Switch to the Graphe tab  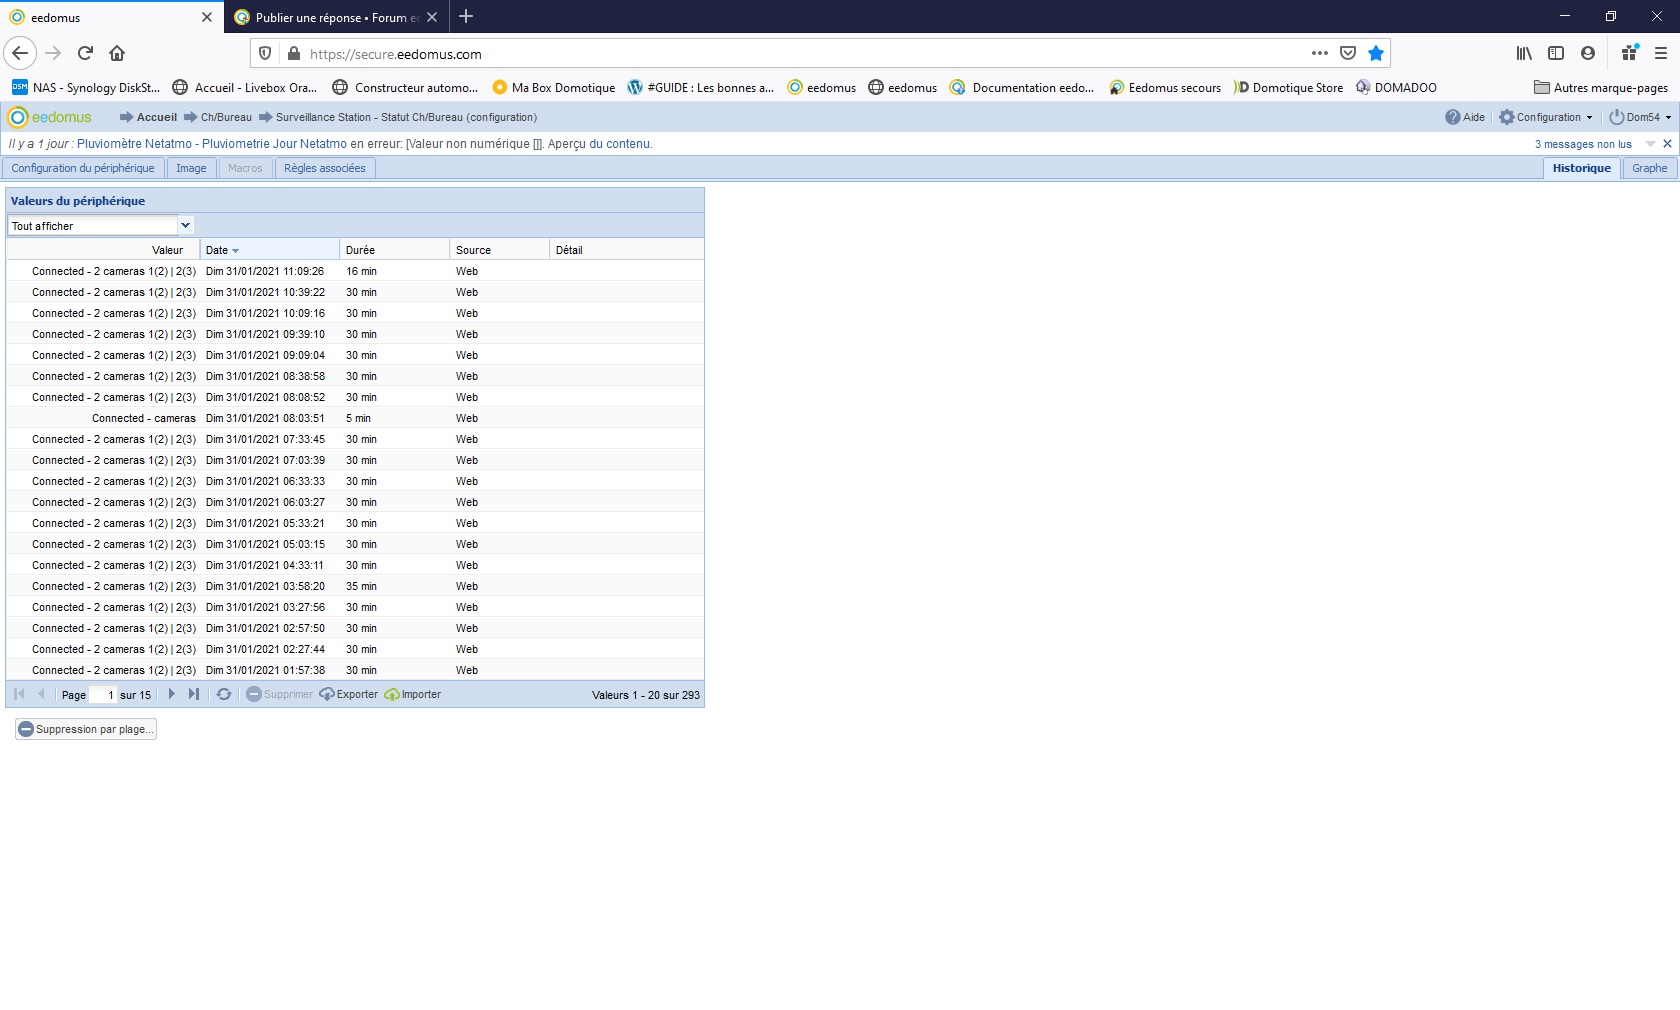[1649, 168]
